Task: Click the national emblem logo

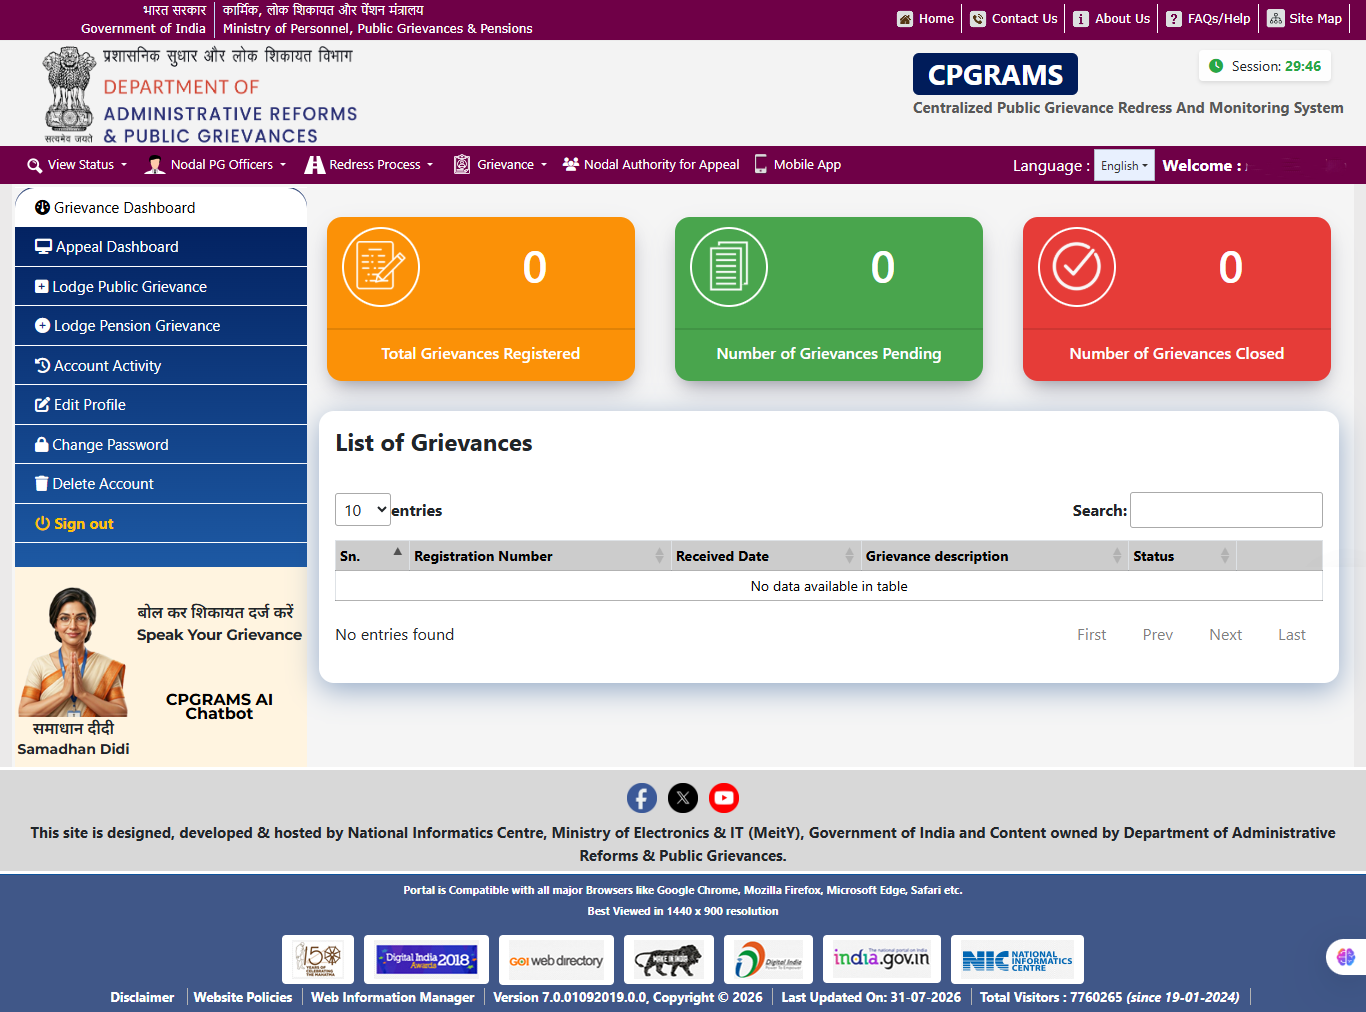Action: point(68,95)
